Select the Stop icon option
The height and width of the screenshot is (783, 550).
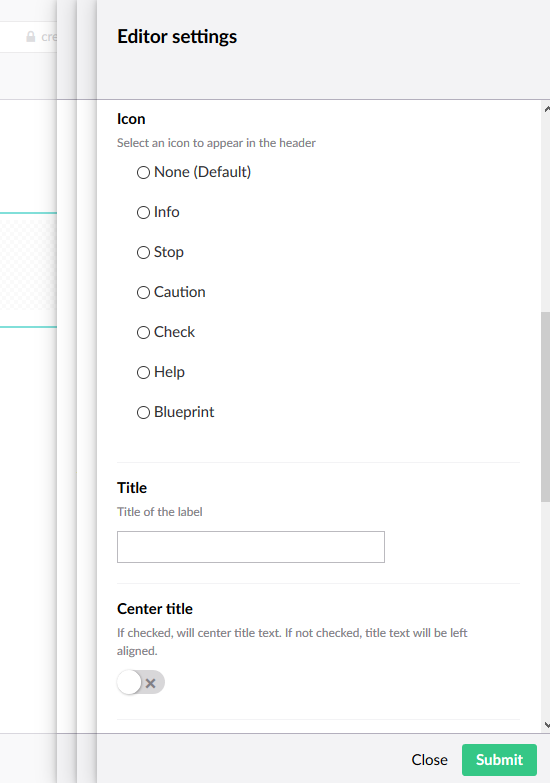[x=143, y=252]
